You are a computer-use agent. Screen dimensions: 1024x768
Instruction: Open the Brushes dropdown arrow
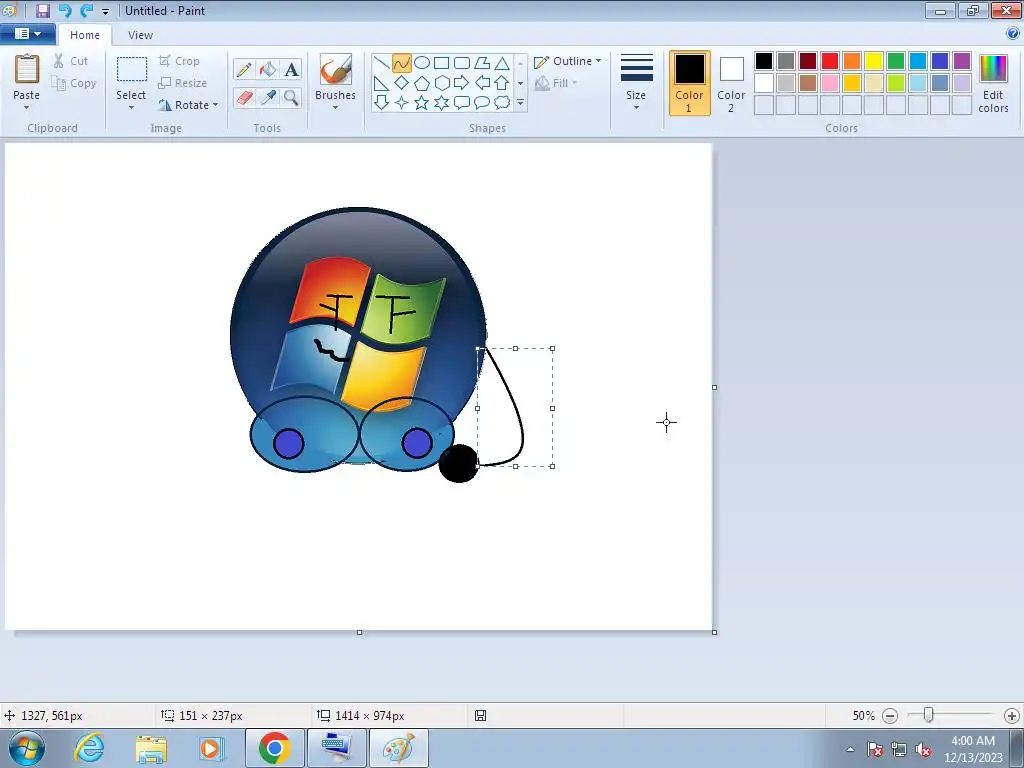coord(335,108)
